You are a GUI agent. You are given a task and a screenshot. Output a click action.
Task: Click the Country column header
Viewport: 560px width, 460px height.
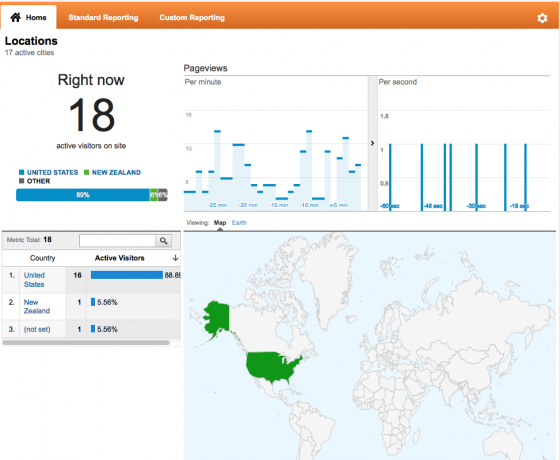(x=42, y=258)
